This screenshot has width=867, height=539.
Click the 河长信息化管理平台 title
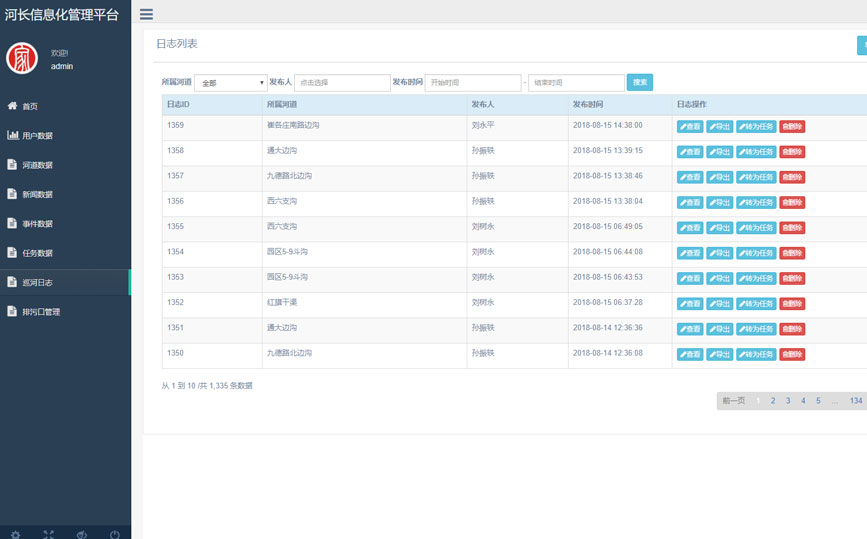62,14
